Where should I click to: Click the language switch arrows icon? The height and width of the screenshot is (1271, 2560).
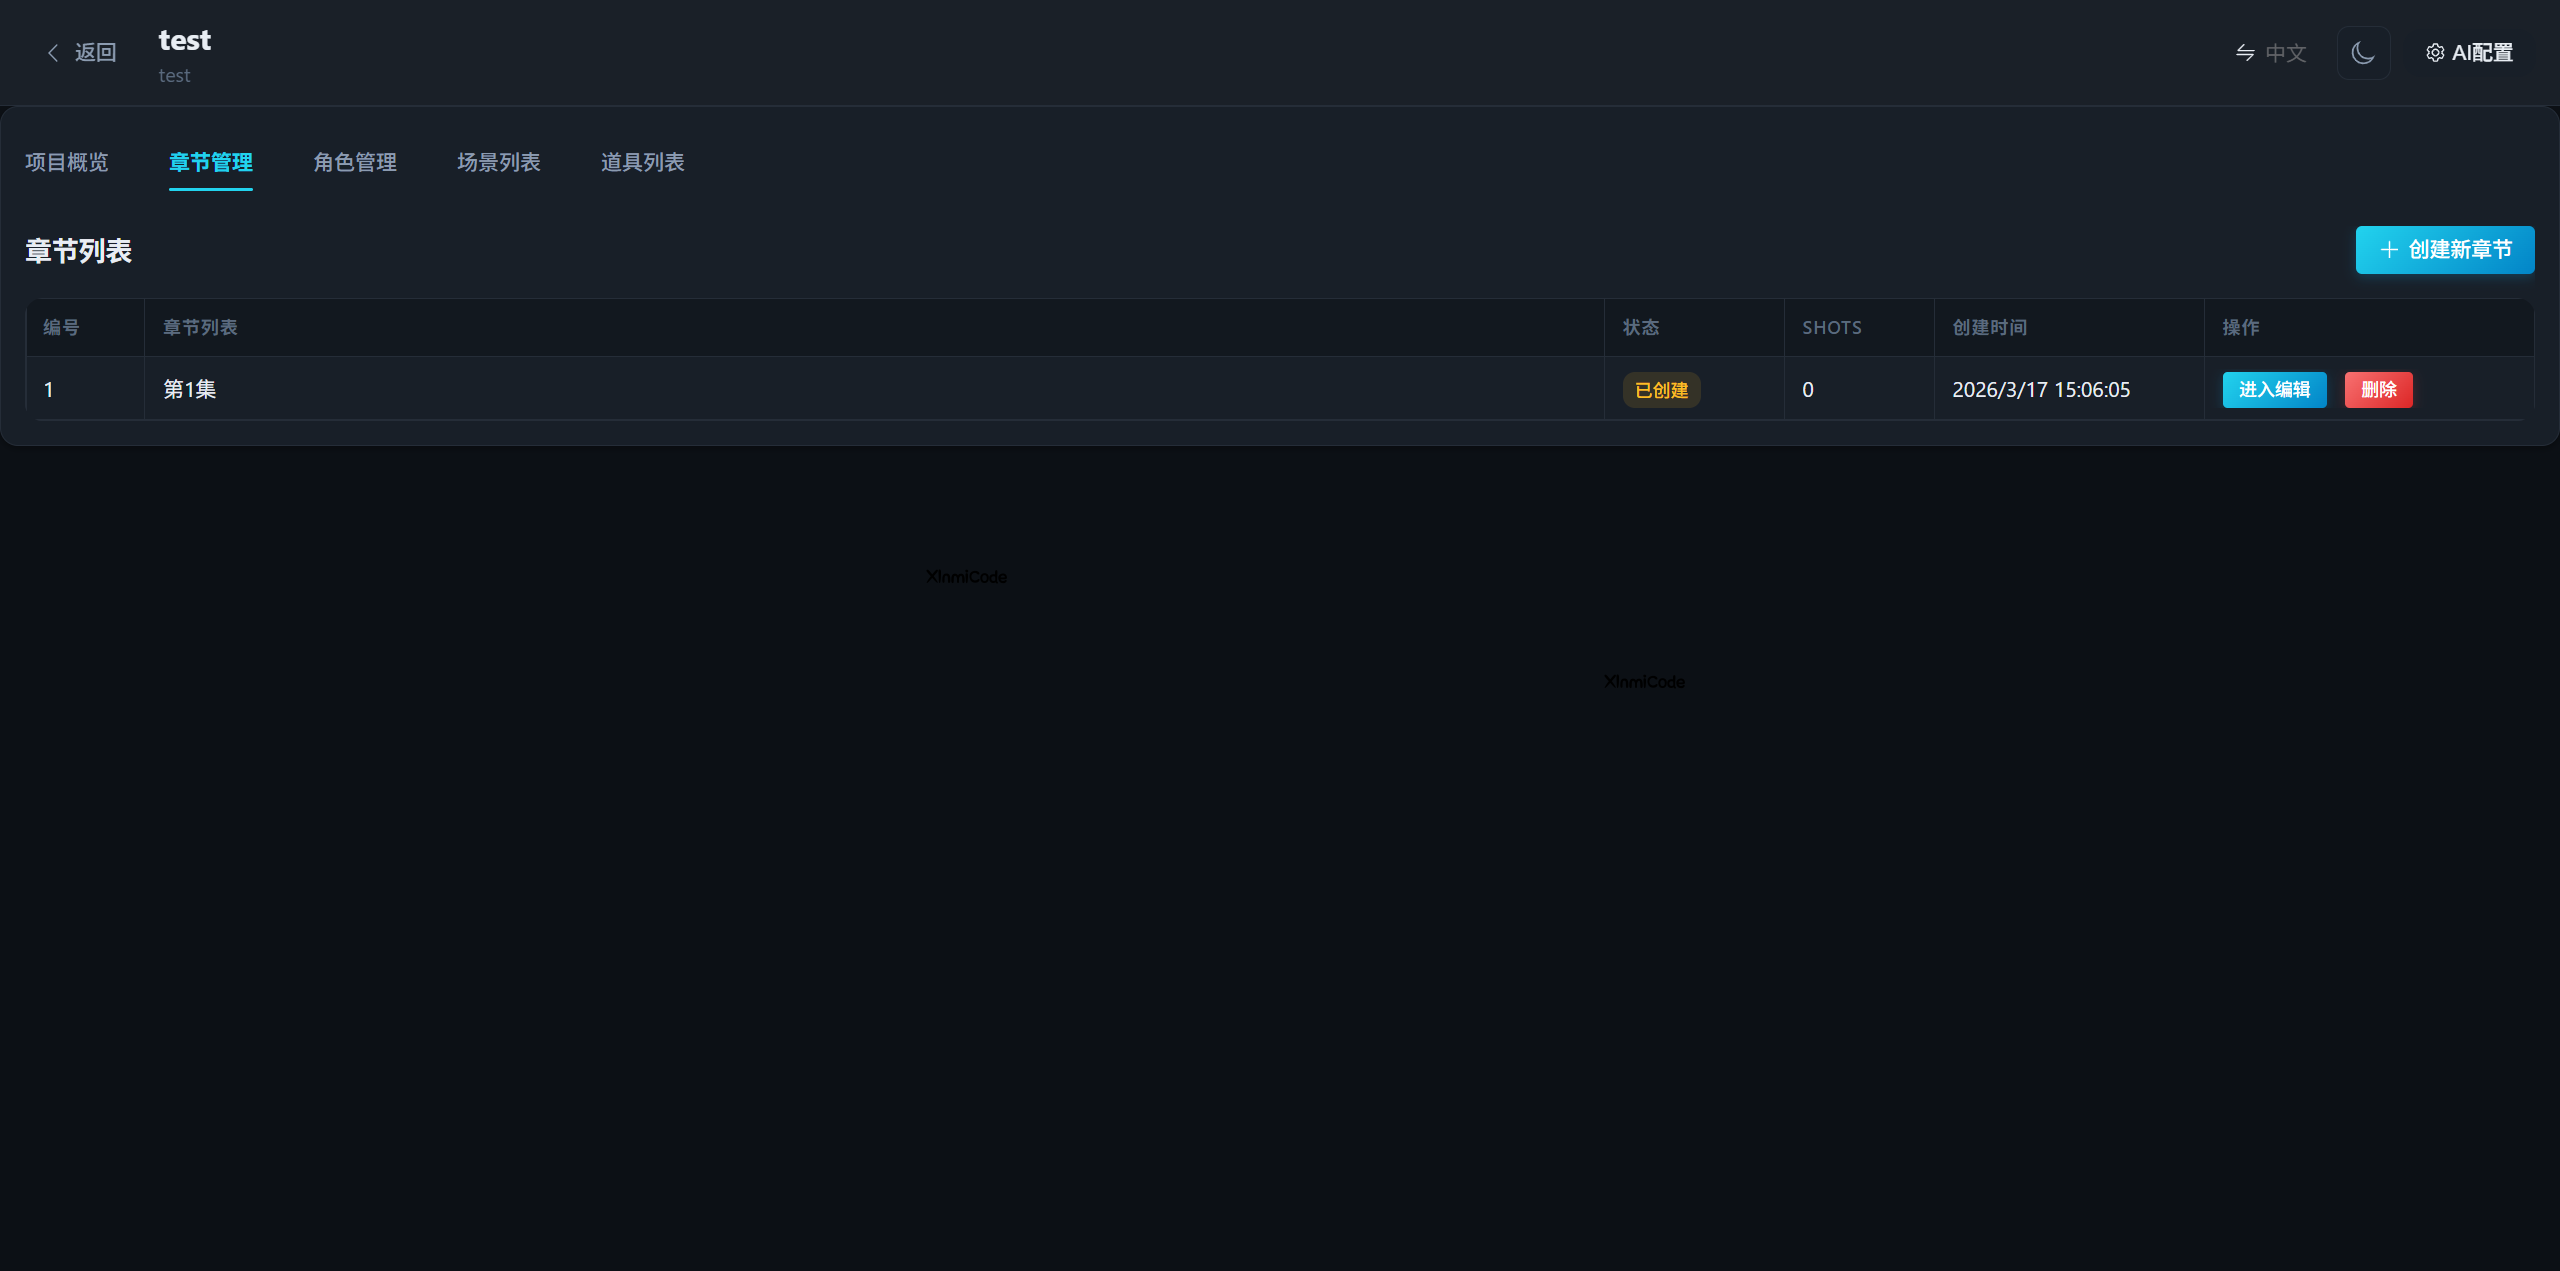pyautogui.click(x=2245, y=52)
